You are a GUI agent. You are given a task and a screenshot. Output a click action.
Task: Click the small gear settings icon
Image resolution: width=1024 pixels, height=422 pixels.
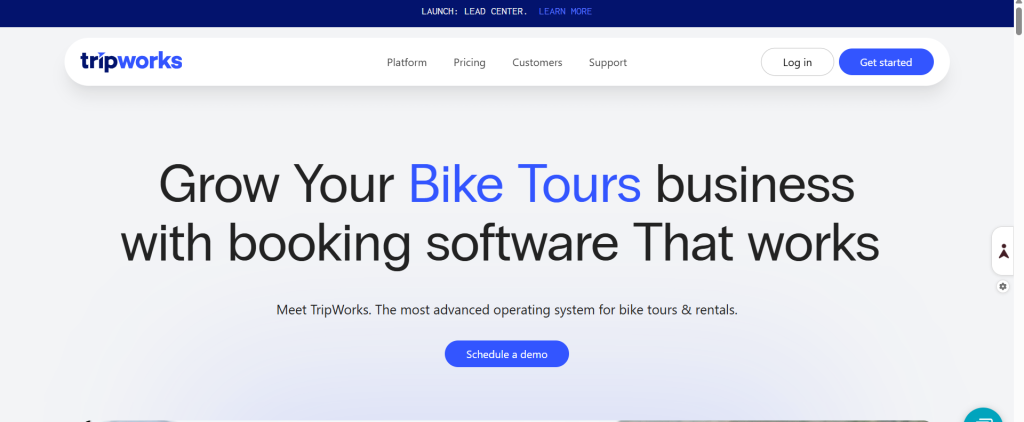pyautogui.click(x=1003, y=286)
